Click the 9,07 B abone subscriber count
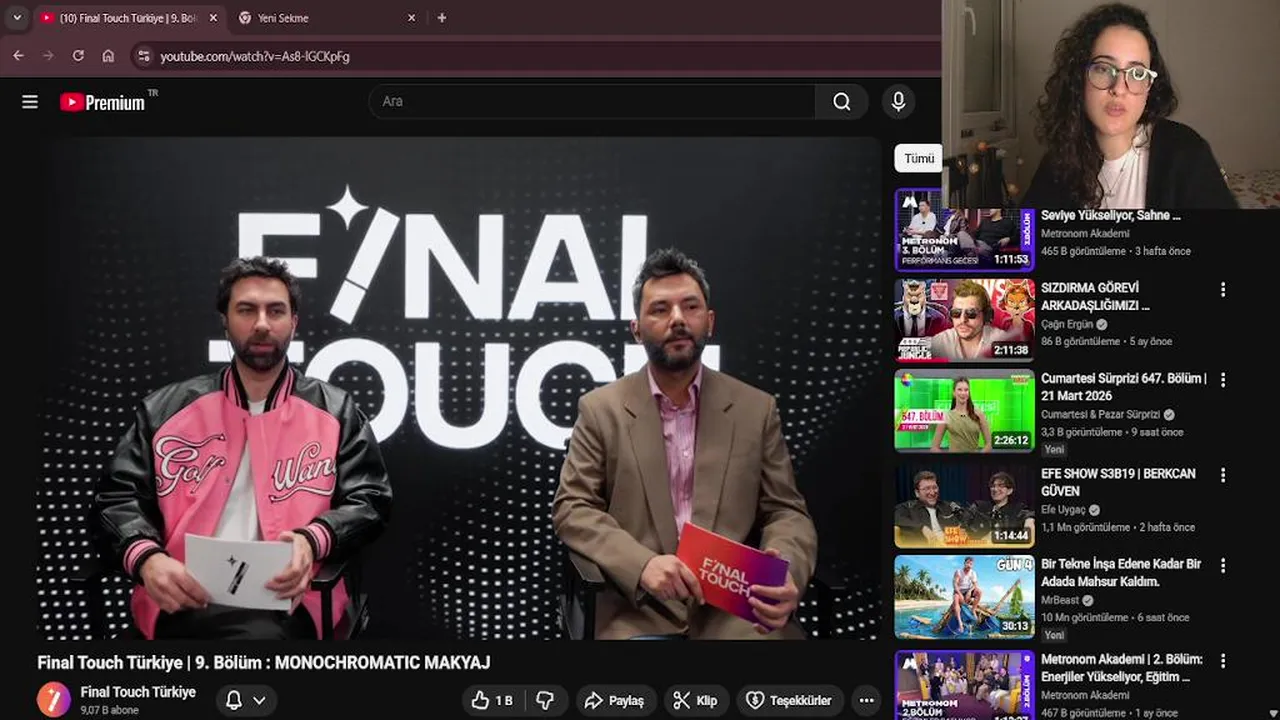 pos(110,710)
